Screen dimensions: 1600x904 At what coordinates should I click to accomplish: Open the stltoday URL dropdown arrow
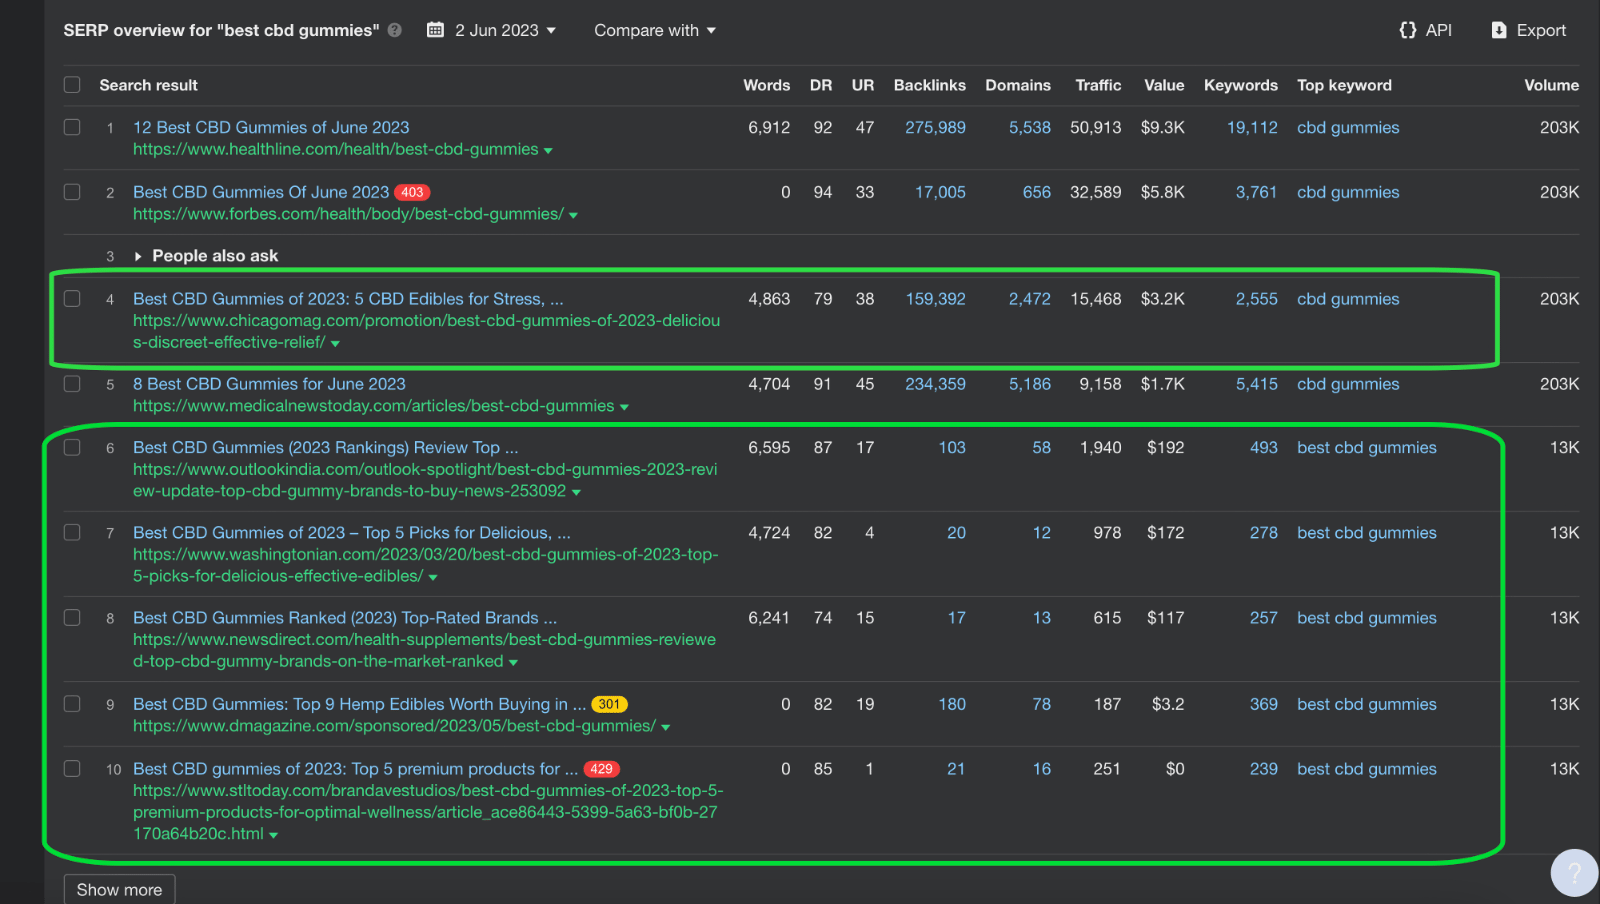click(273, 836)
